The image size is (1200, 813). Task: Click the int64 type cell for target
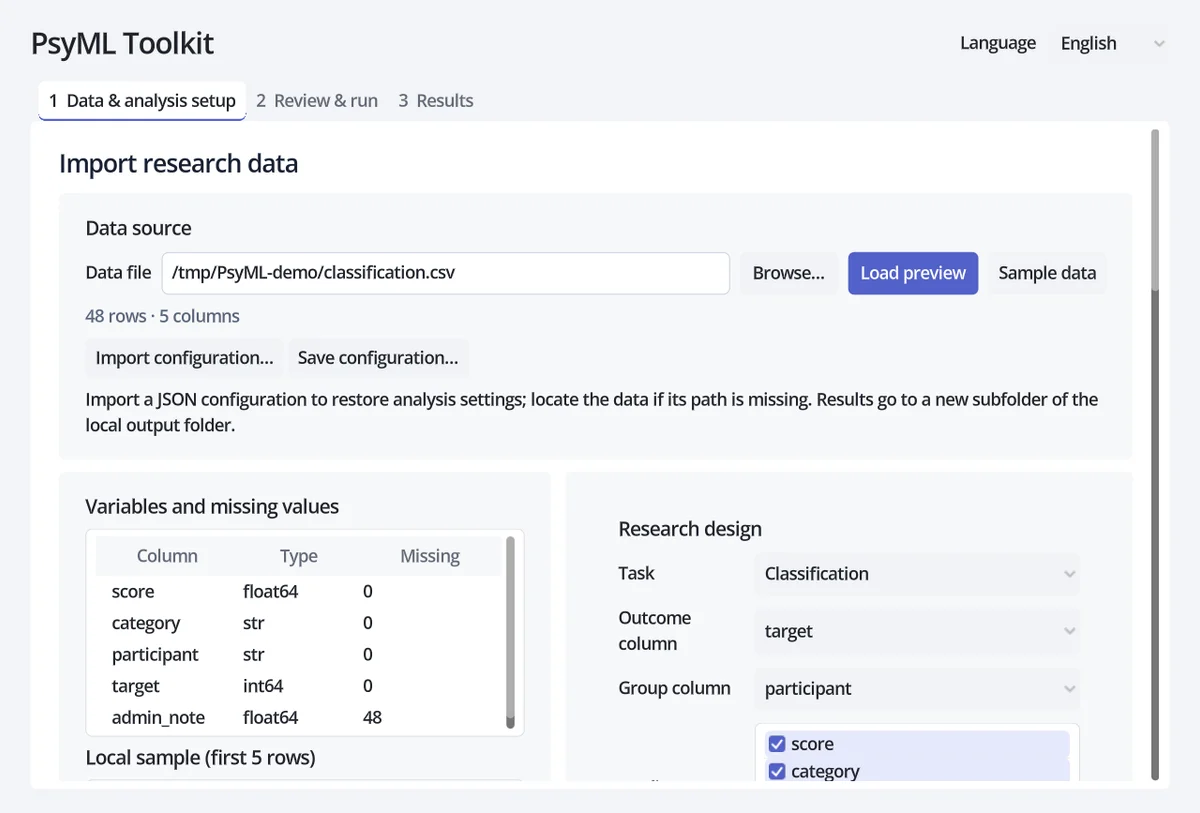[x=263, y=686]
